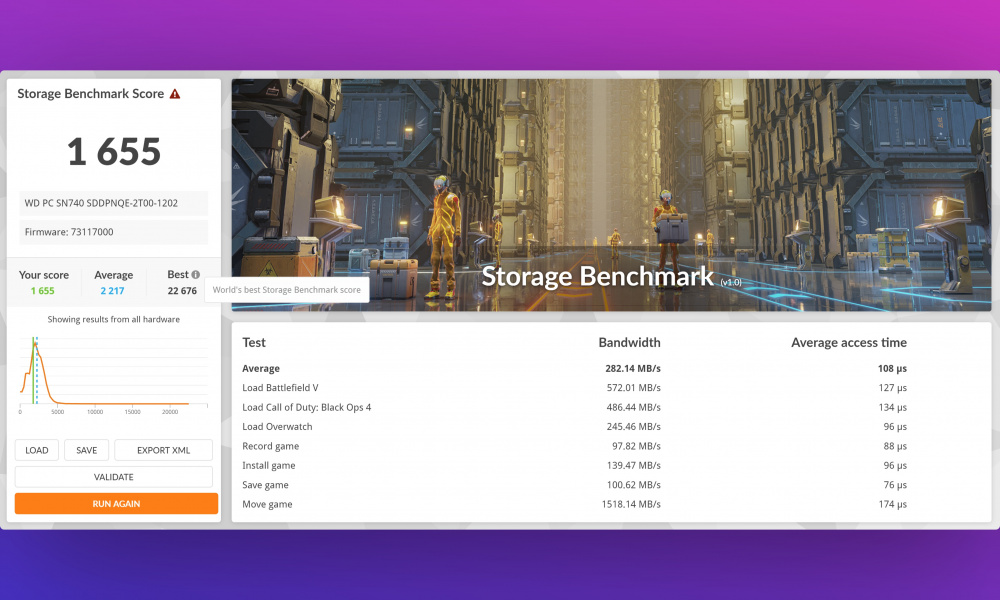This screenshot has width=1000, height=600.
Task: Click the 127 µs access time value
Action: point(892,388)
